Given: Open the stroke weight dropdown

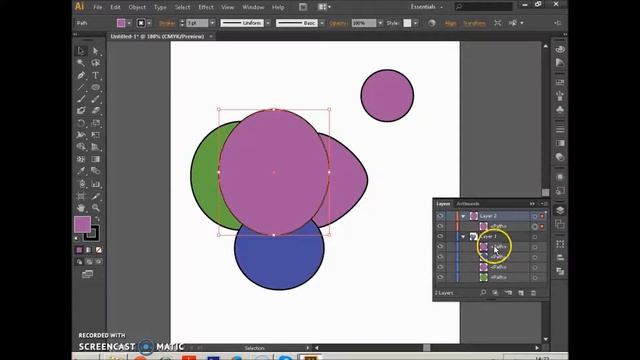Looking at the screenshot, I should (212, 23).
